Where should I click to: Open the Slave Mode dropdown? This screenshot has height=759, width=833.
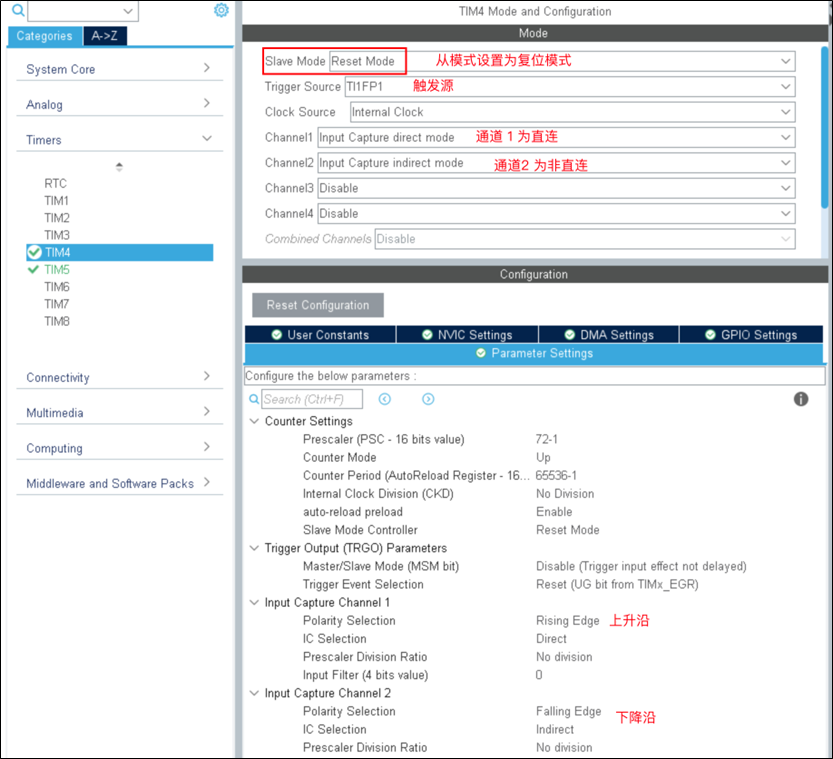pyautogui.click(x=786, y=61)
